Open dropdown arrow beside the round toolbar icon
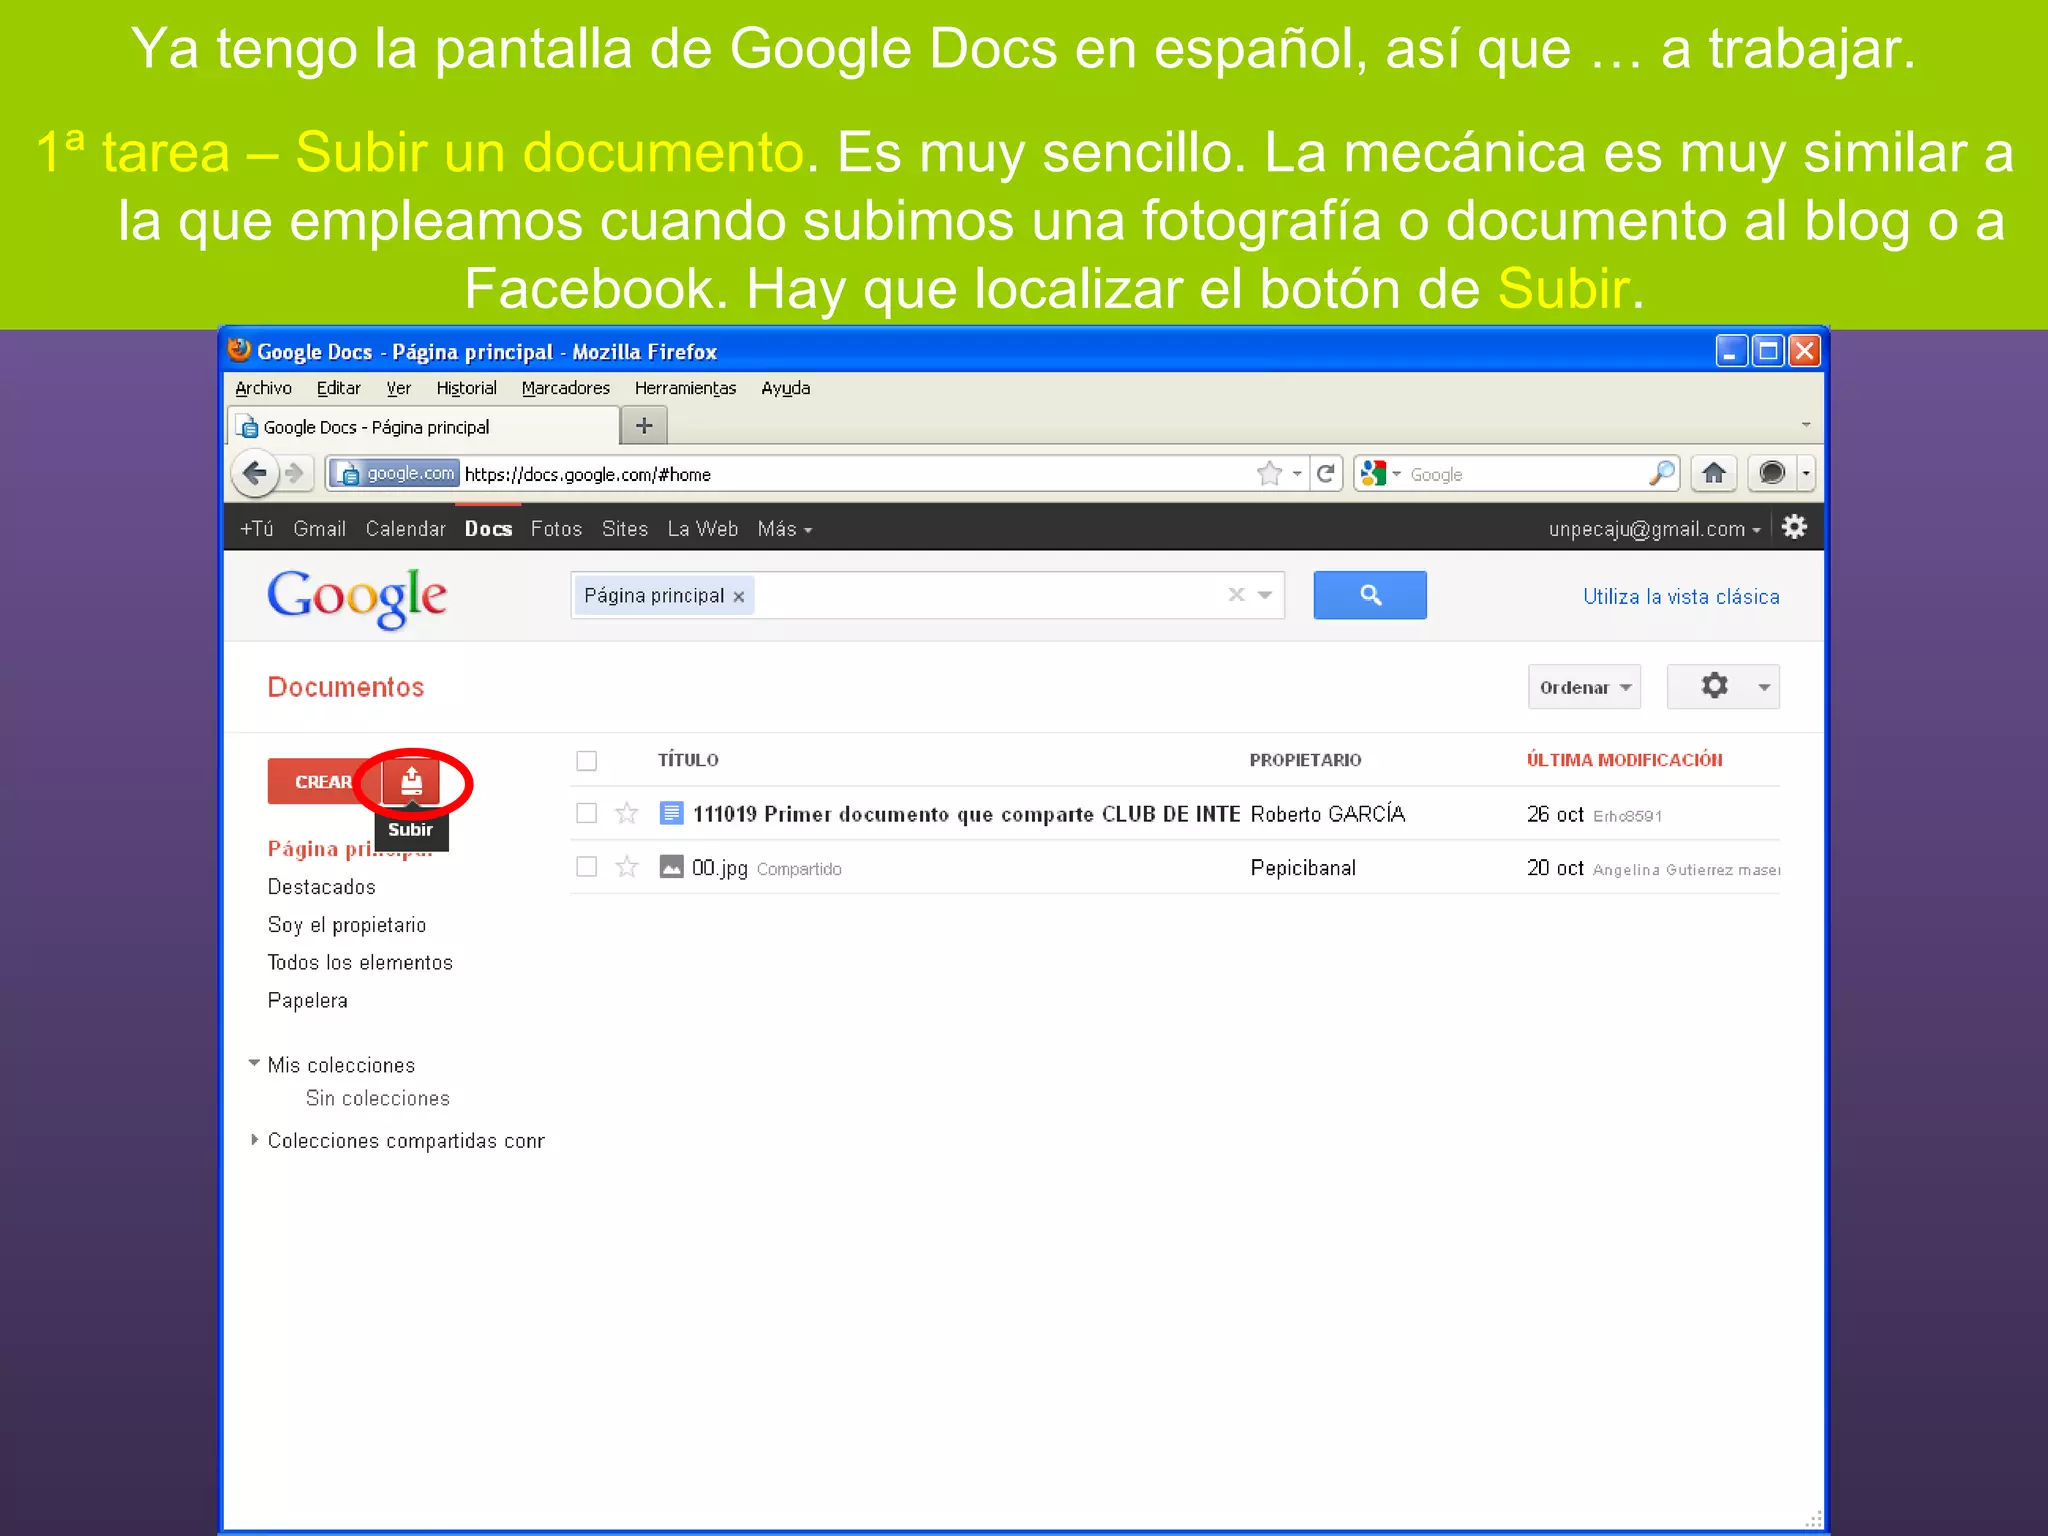Screen dimensions: 2048x1536 (x=1806, y=473)
